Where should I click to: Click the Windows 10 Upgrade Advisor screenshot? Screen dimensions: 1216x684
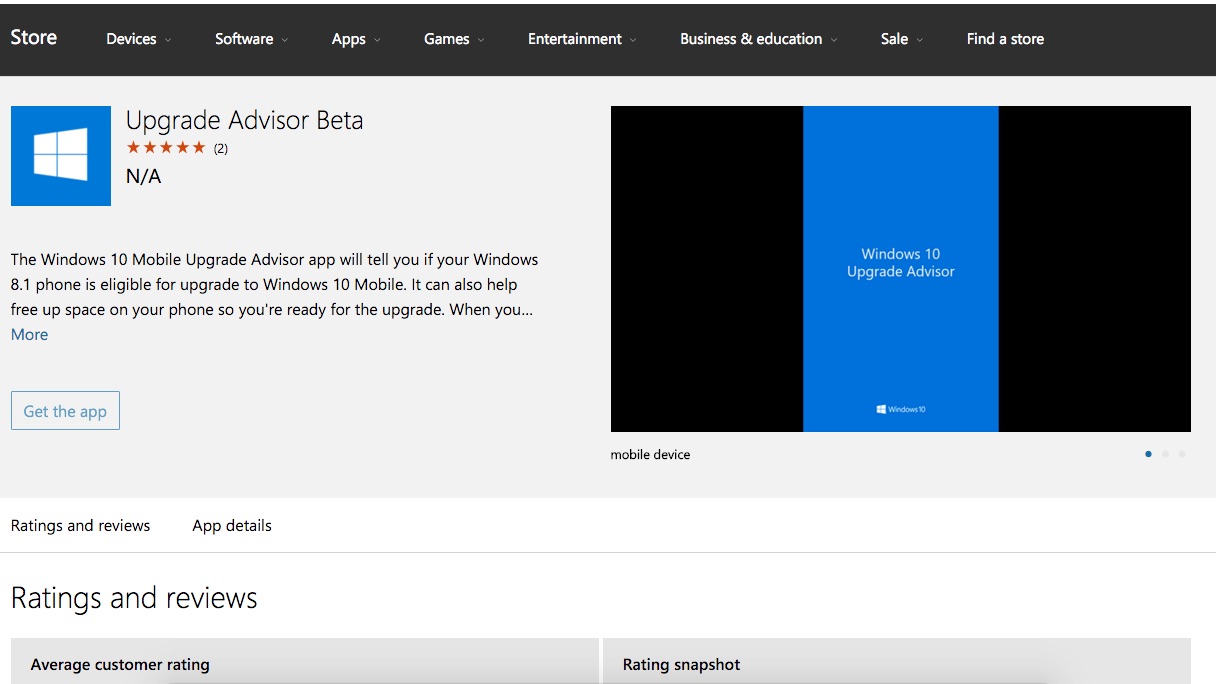coord(900,268)
